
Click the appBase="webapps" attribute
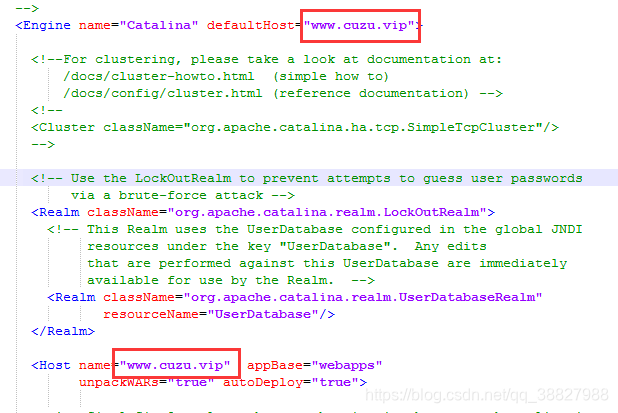[315, 365]
